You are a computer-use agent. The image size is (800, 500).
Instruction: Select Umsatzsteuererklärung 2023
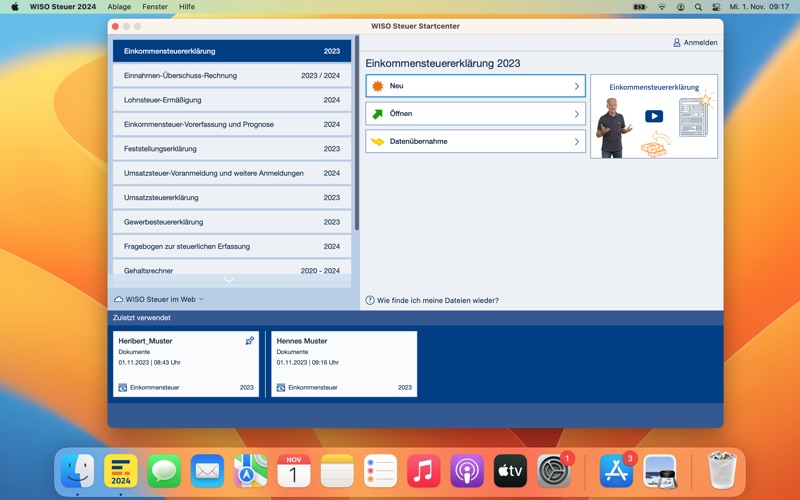[x=232, y=197]
